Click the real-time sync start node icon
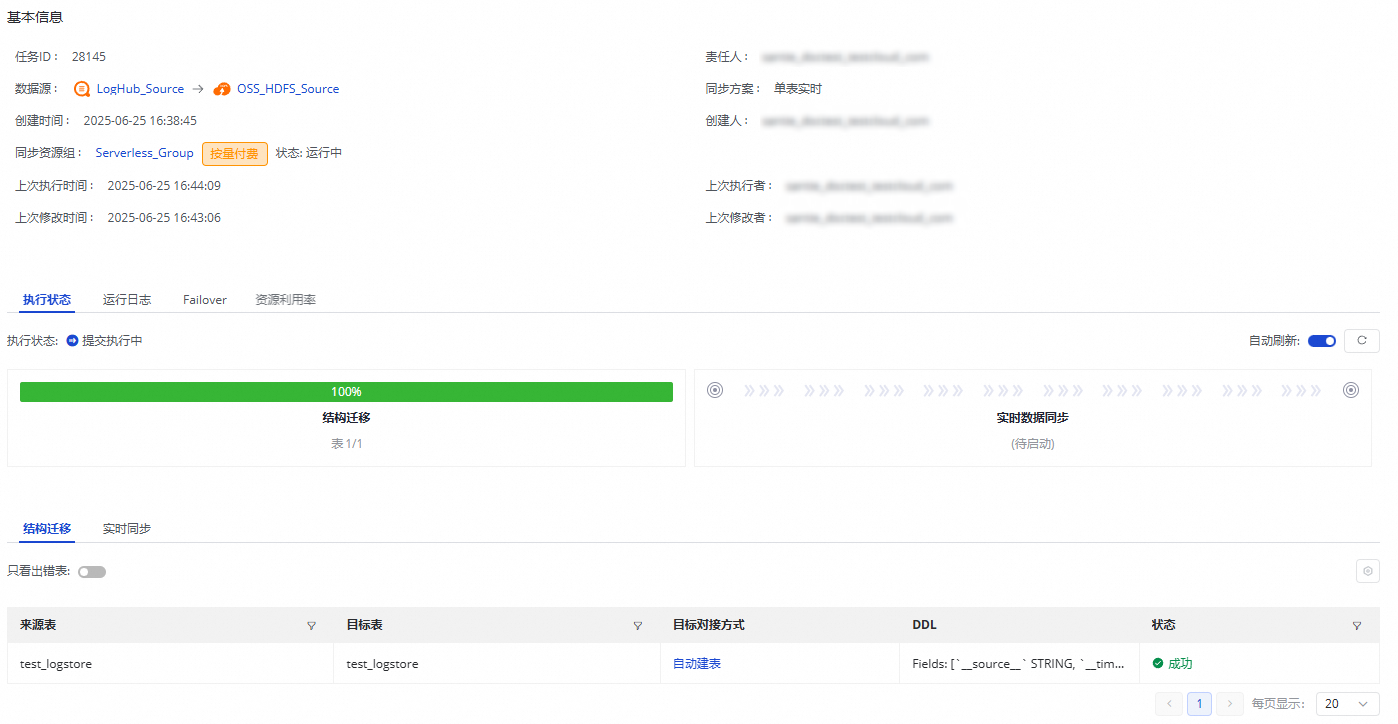 click(x=715, y=390)
